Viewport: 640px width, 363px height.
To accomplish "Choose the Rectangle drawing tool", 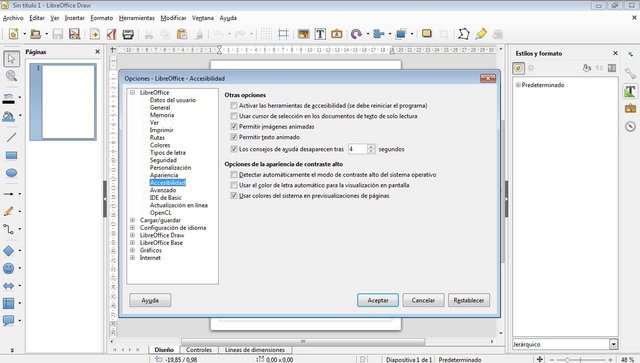I will tap(11, 155).
